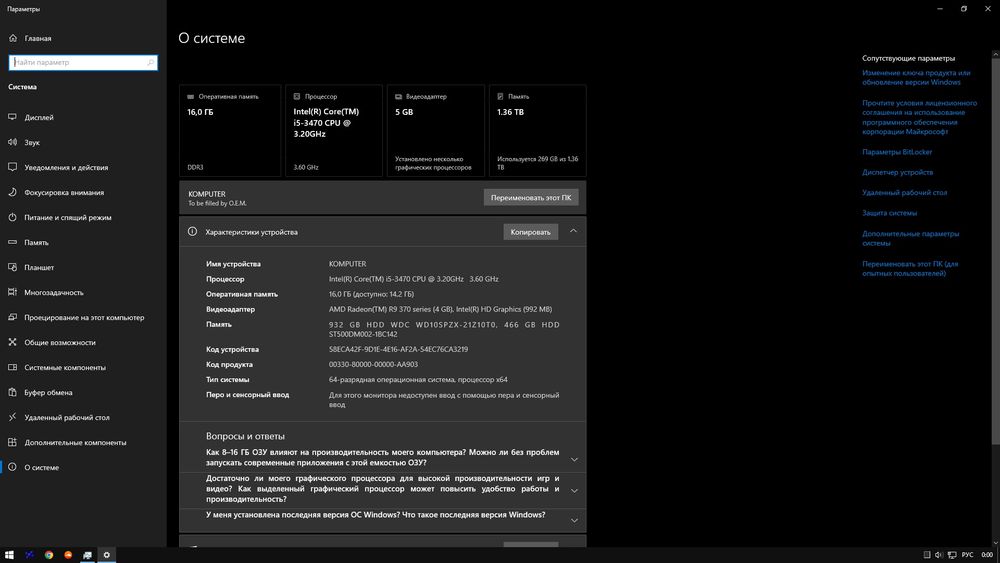
Task: Expand the question about 8–16 ГБ ОЗУ
Action: click(574, 459)
